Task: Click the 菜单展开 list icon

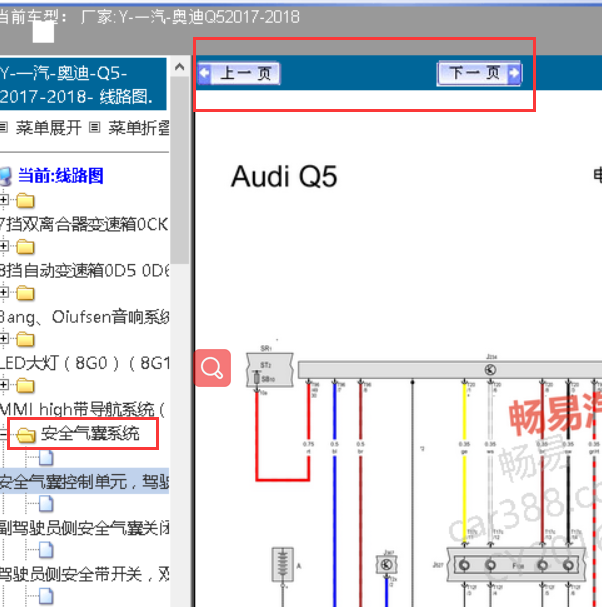Action: coord(4,127)
